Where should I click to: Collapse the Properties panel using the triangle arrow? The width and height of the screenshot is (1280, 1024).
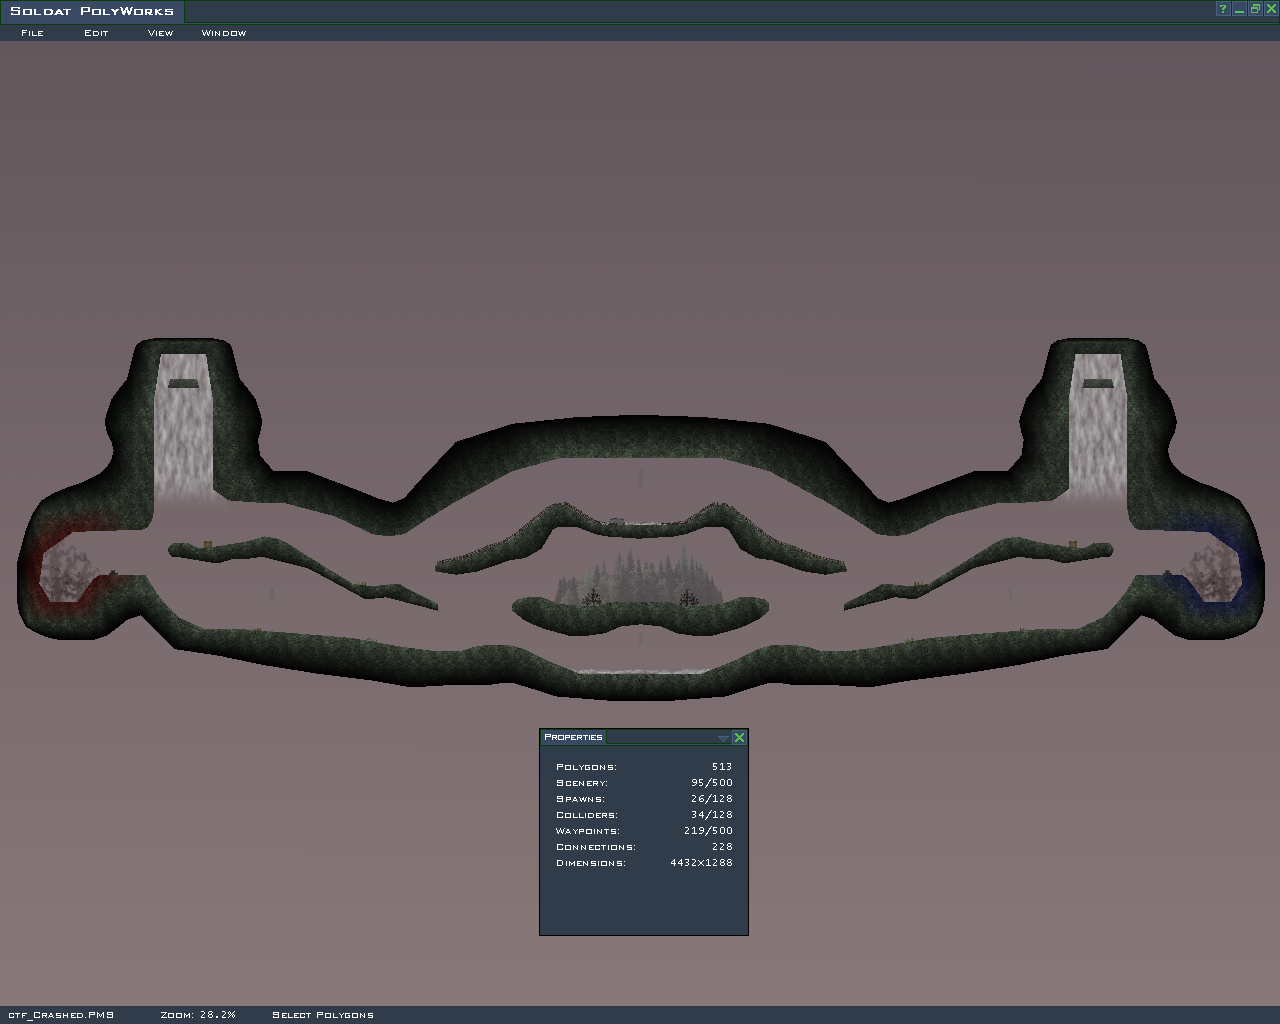coord(723,738)
